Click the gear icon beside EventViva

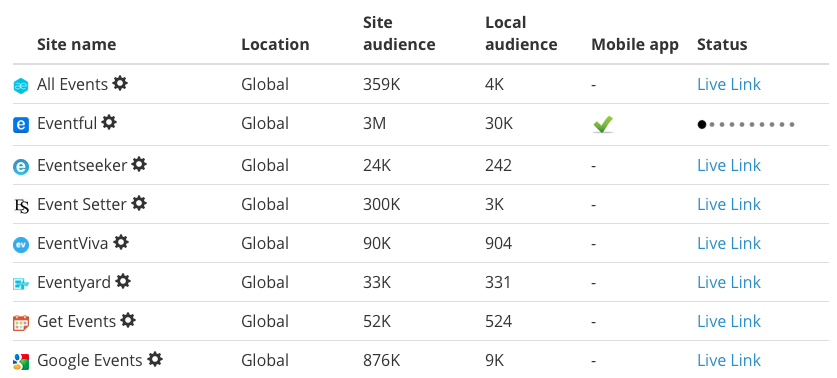[121, 242]
